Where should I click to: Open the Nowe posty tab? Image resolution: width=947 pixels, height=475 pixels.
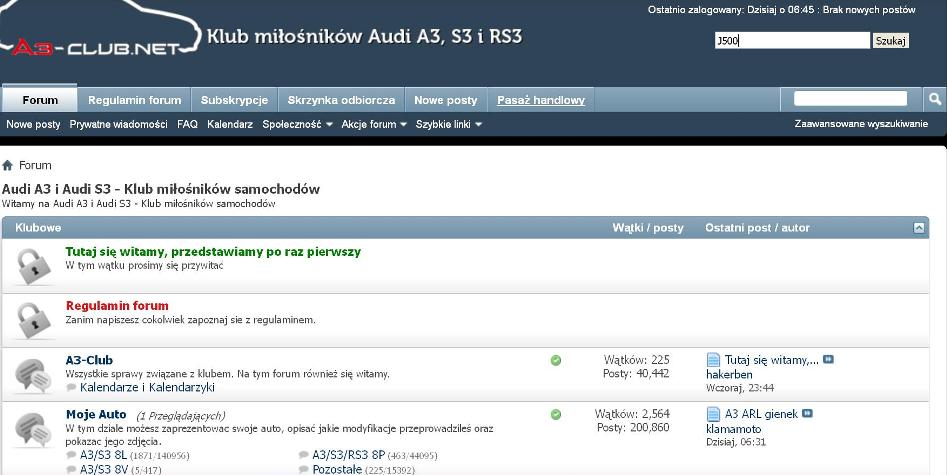point(446,100)
